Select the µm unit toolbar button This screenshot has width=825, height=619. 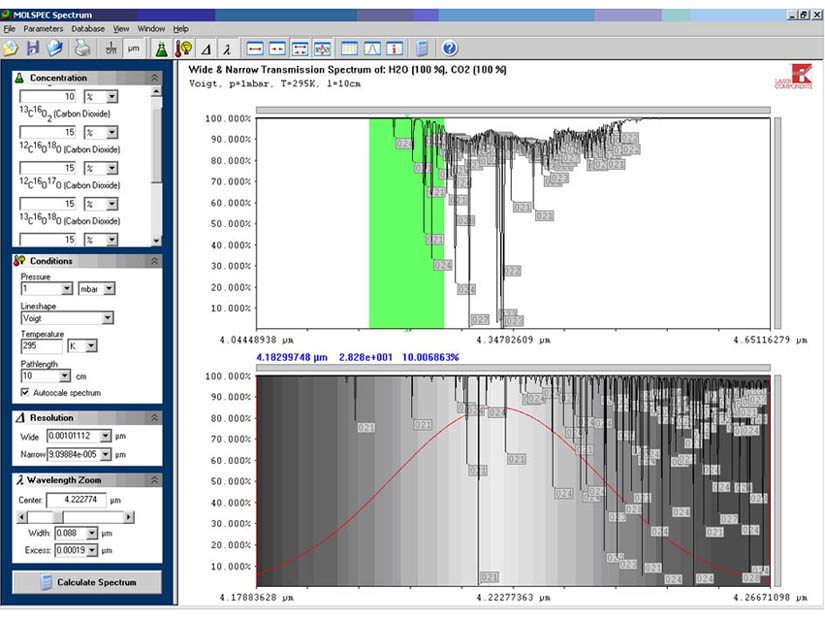tap(132, 48)
